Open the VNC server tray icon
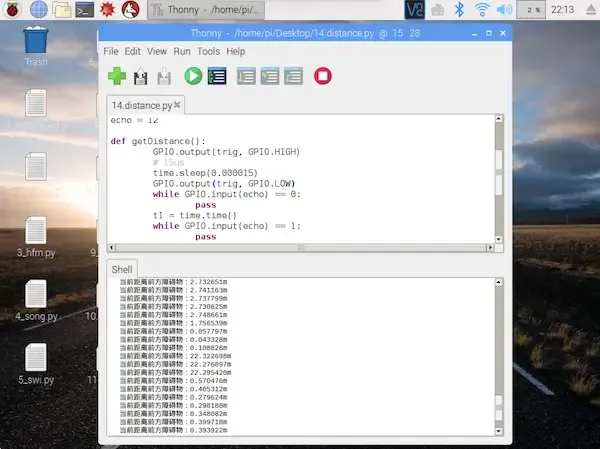The image size is (600, 449). click(415, 10)
